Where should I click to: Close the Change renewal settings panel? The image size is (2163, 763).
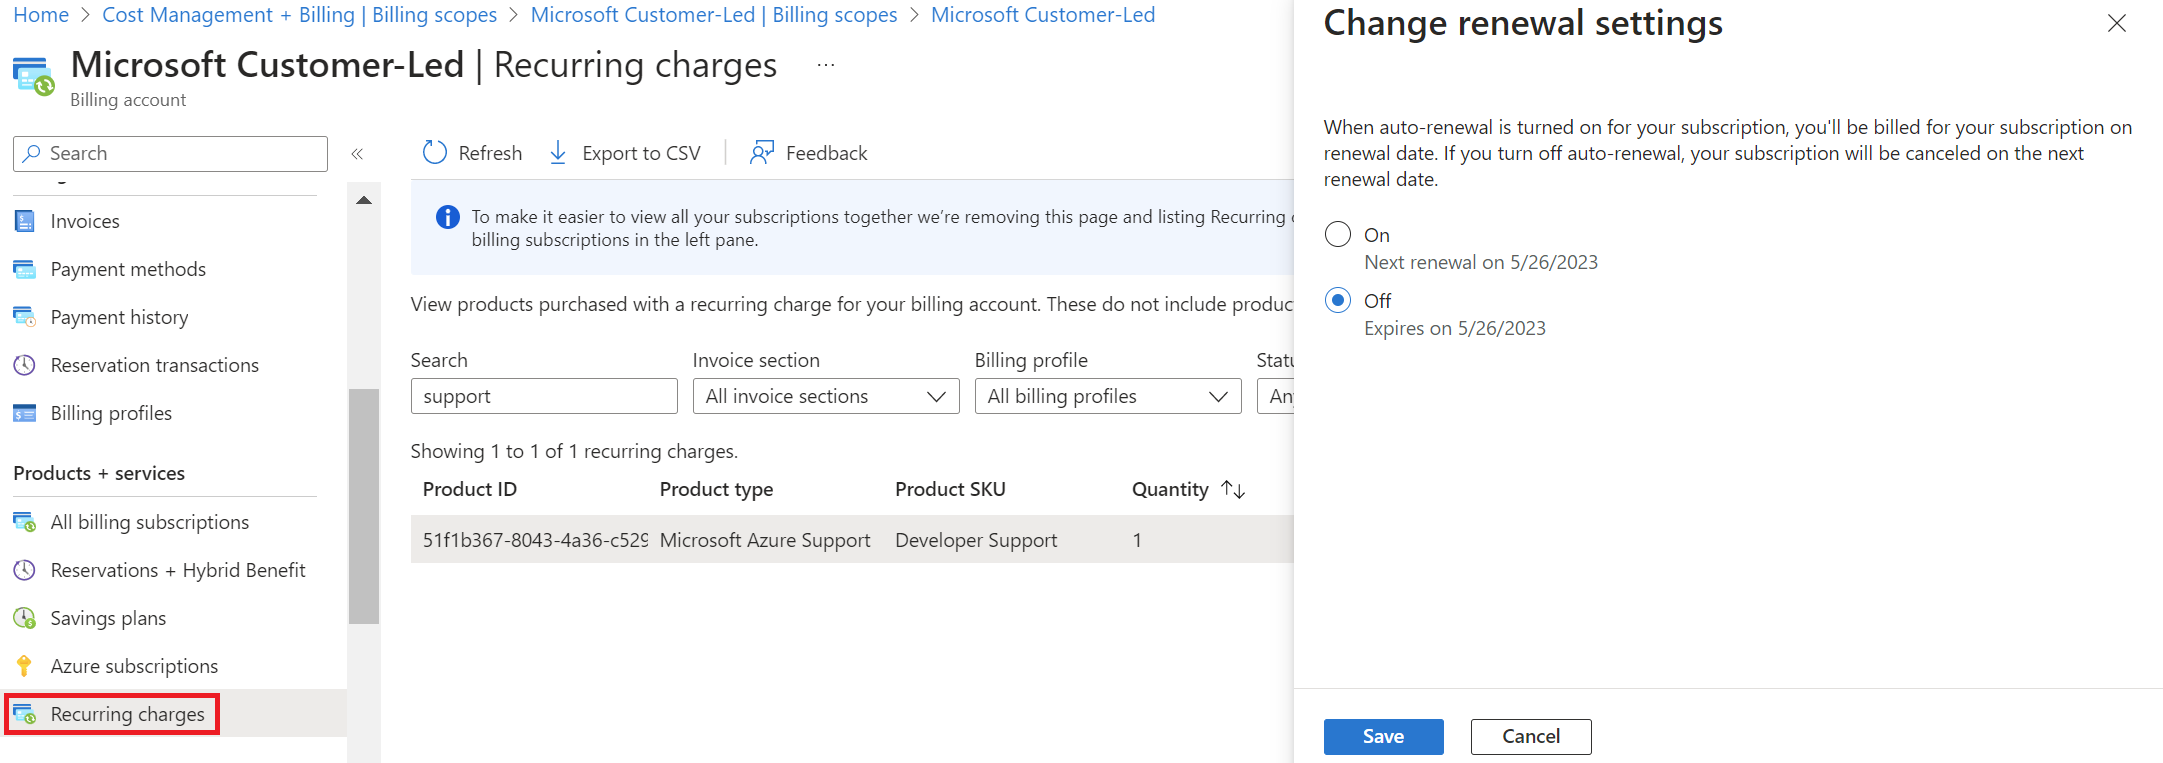2117,23
